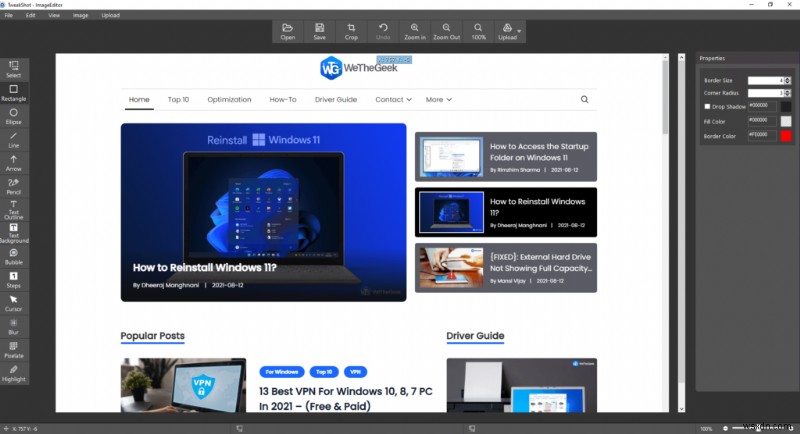800x434 pixels.
Task: Enable the Drop Shadow checkbox
Action: point(707,107)
